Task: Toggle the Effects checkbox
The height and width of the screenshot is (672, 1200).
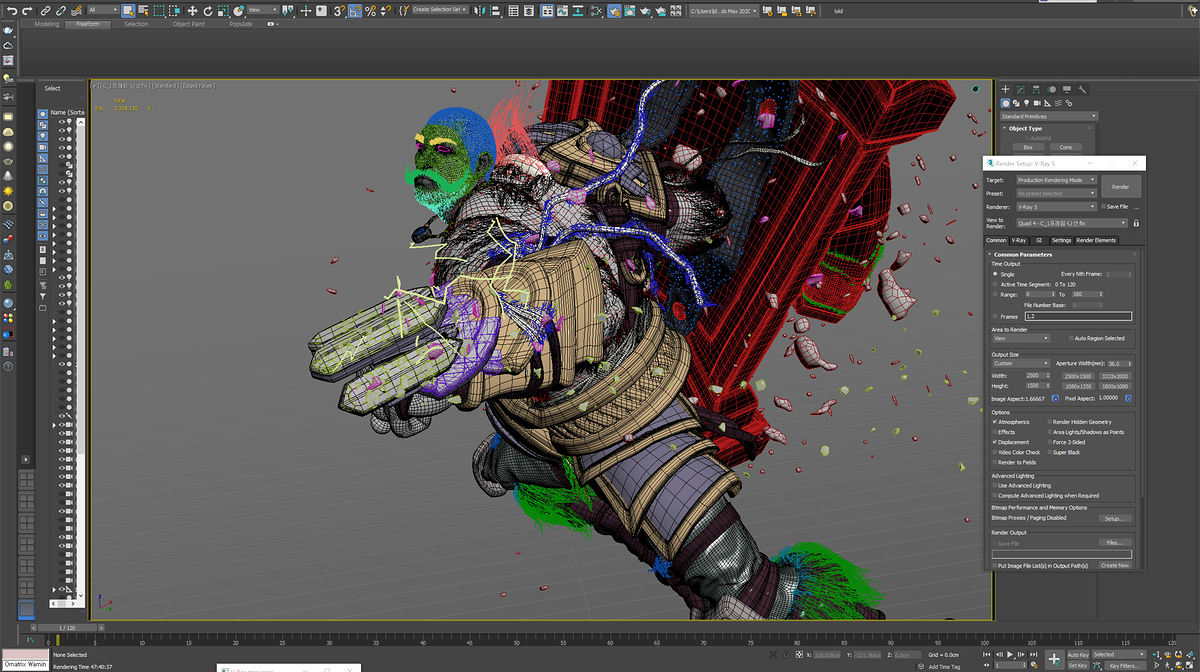Action: click(x=995, y=432)
